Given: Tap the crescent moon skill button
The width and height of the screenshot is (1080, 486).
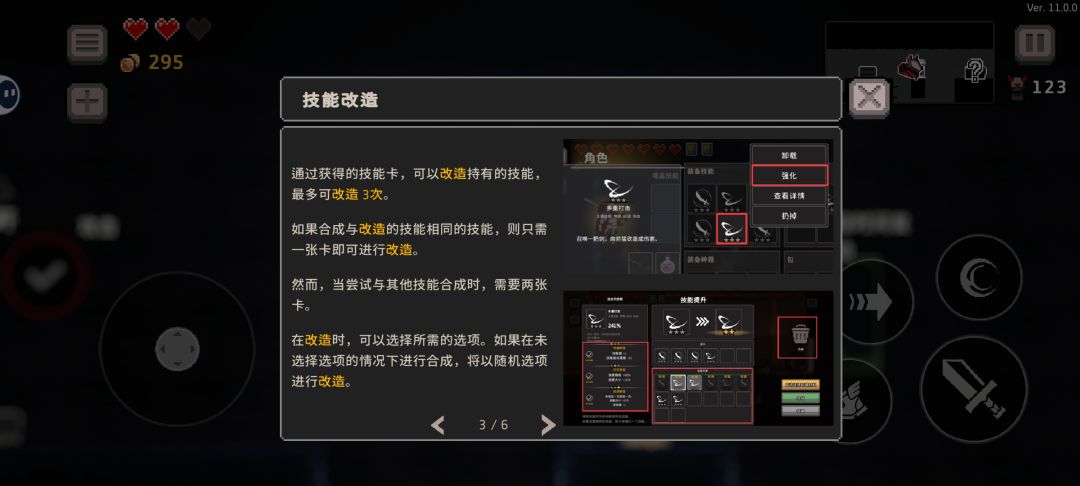Looking at the screenshot, I should point(979,277).
